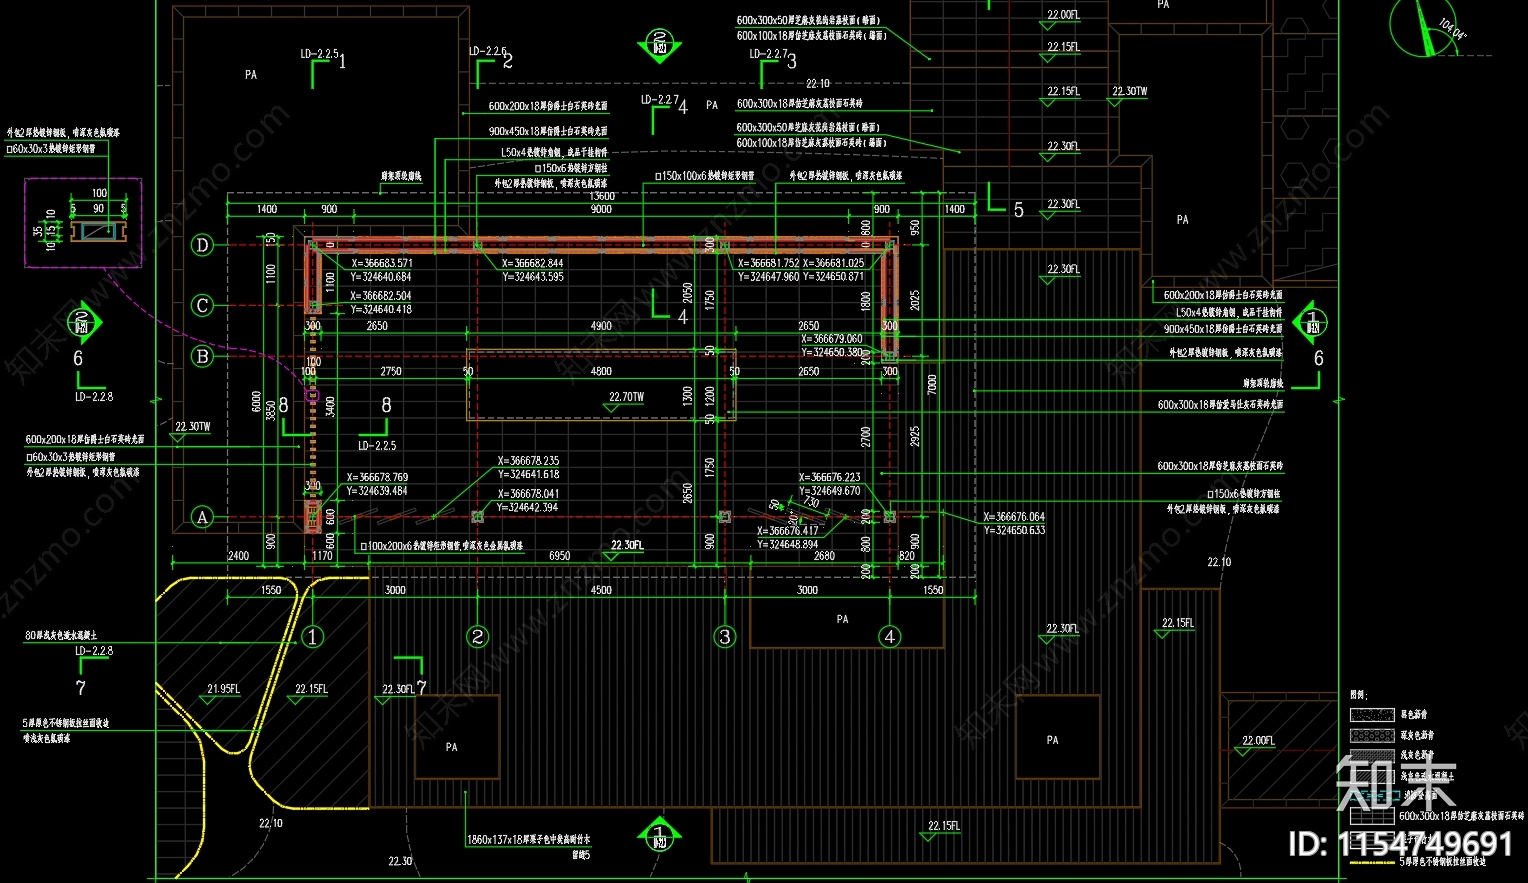Select section mark 8 above LD-2.2.5 label
Screen dimensions: 1528x883
pyautogui.click(x=386, y=405)
